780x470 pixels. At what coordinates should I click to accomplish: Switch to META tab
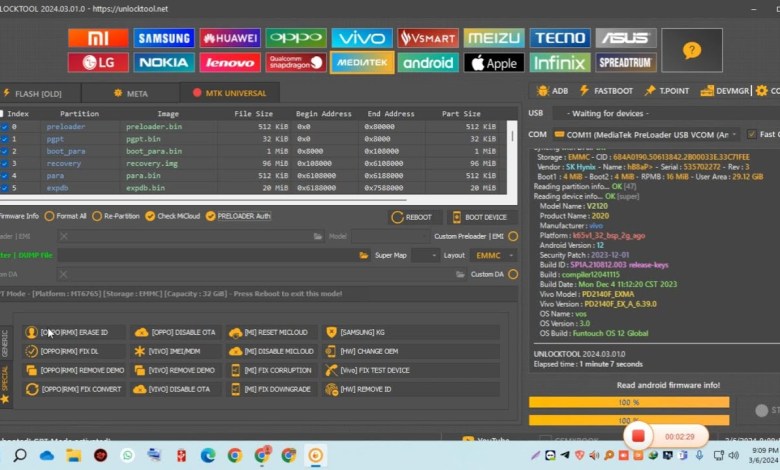131,94
